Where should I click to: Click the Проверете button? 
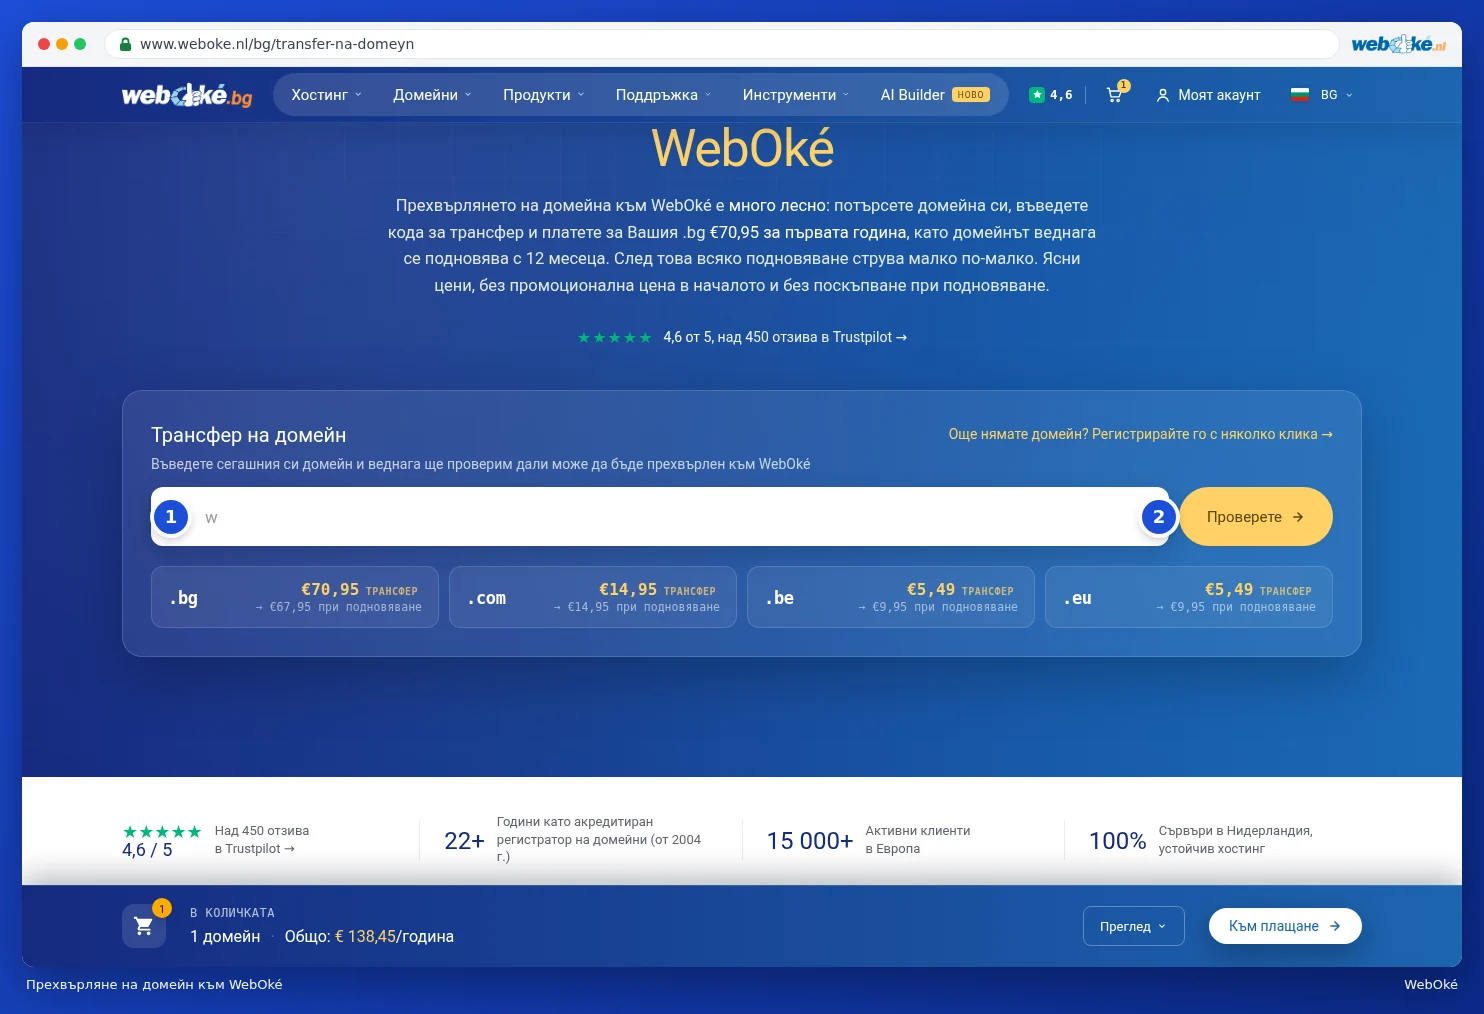pos(1256,517)
